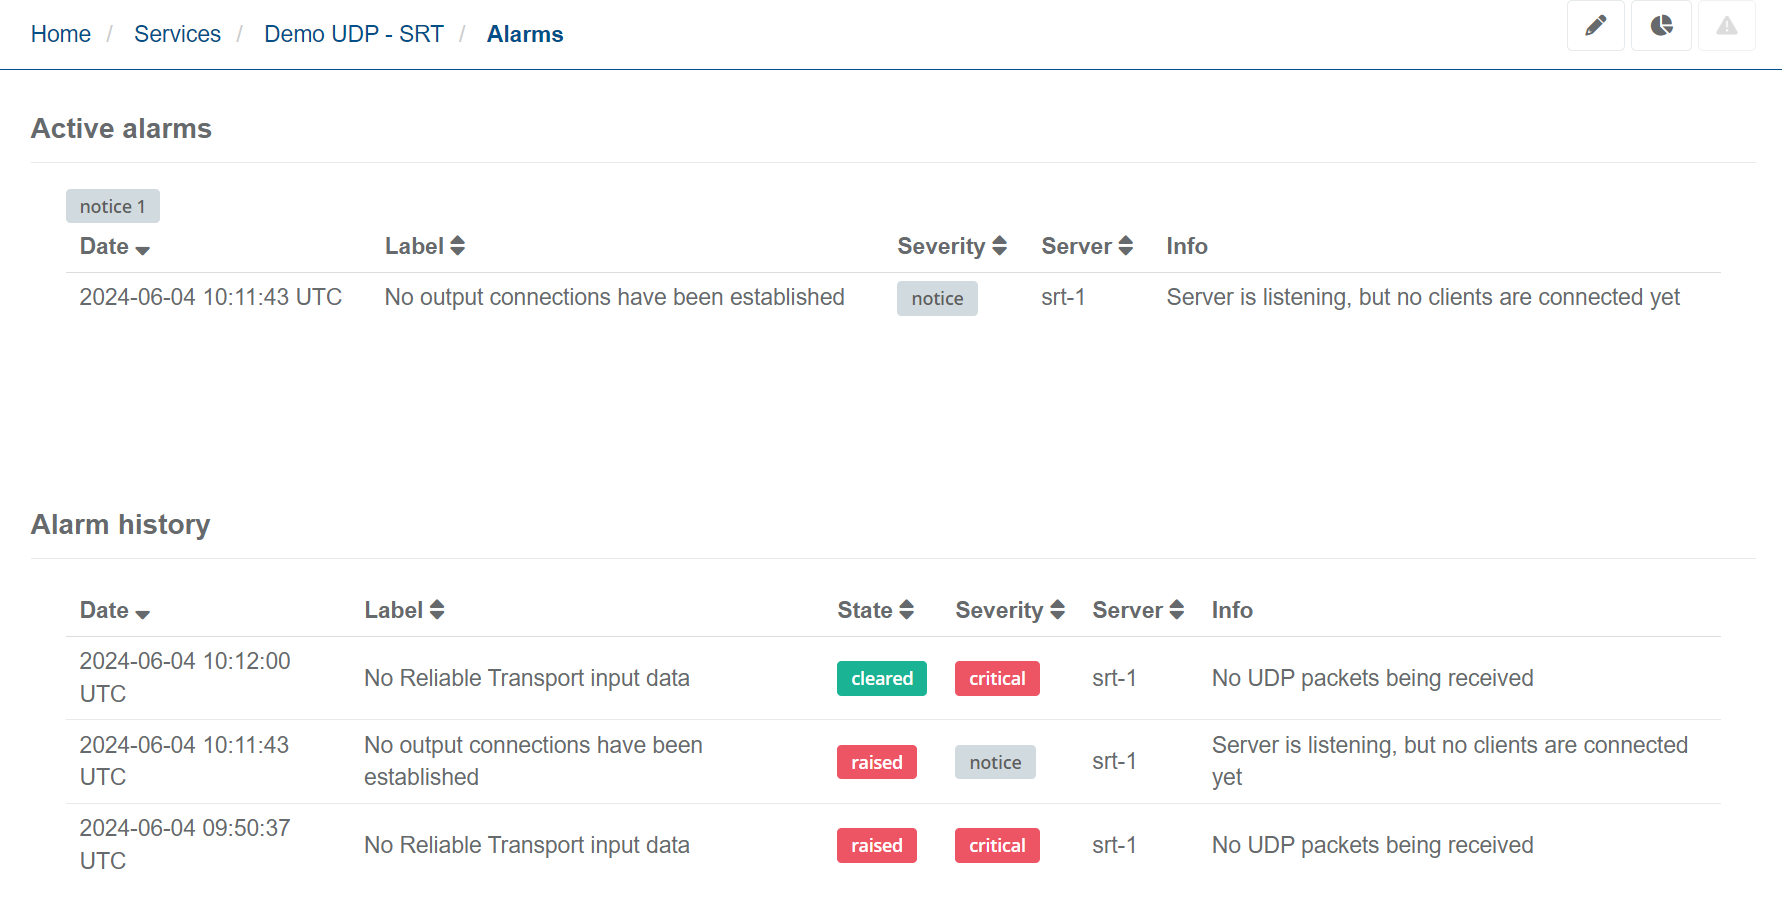Sort active alarms by Date

click(114, 247)
